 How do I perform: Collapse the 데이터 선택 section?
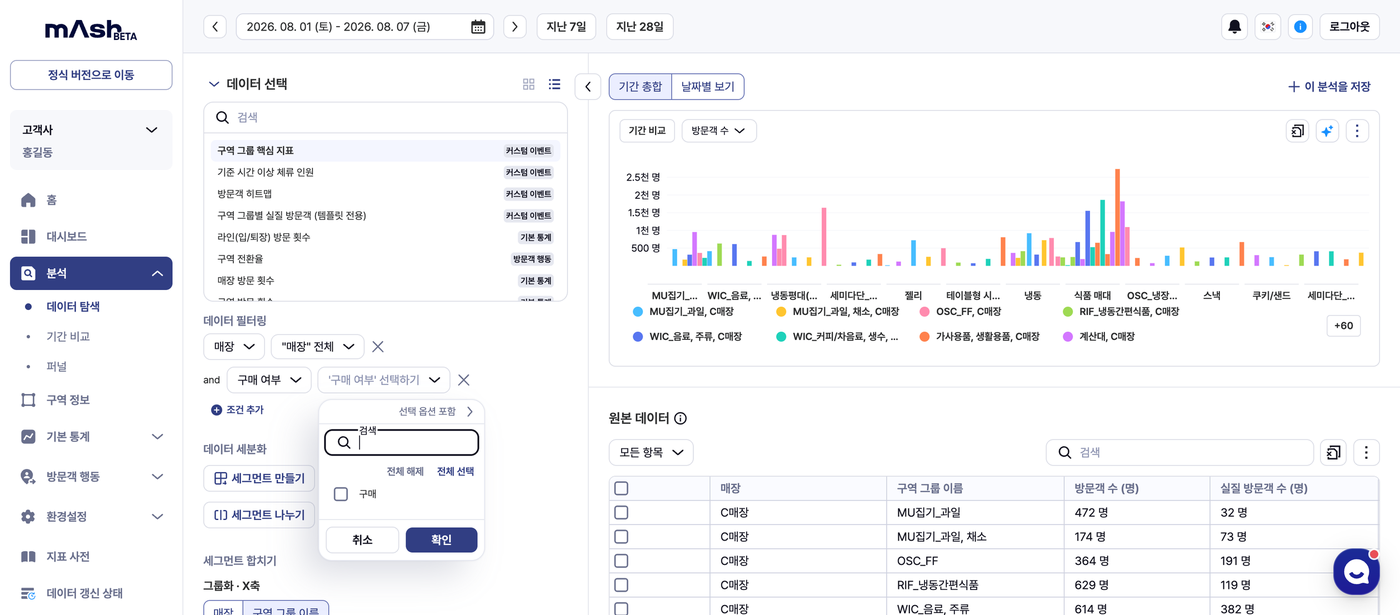pyautogui.click(x=213, y=84)
